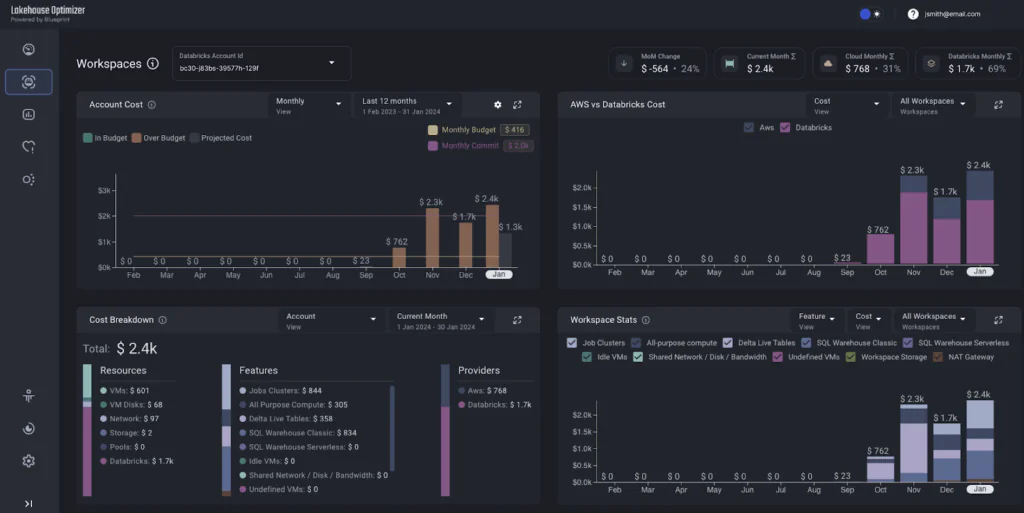Click the Account Cost settings gear icon

pos(498,104)
